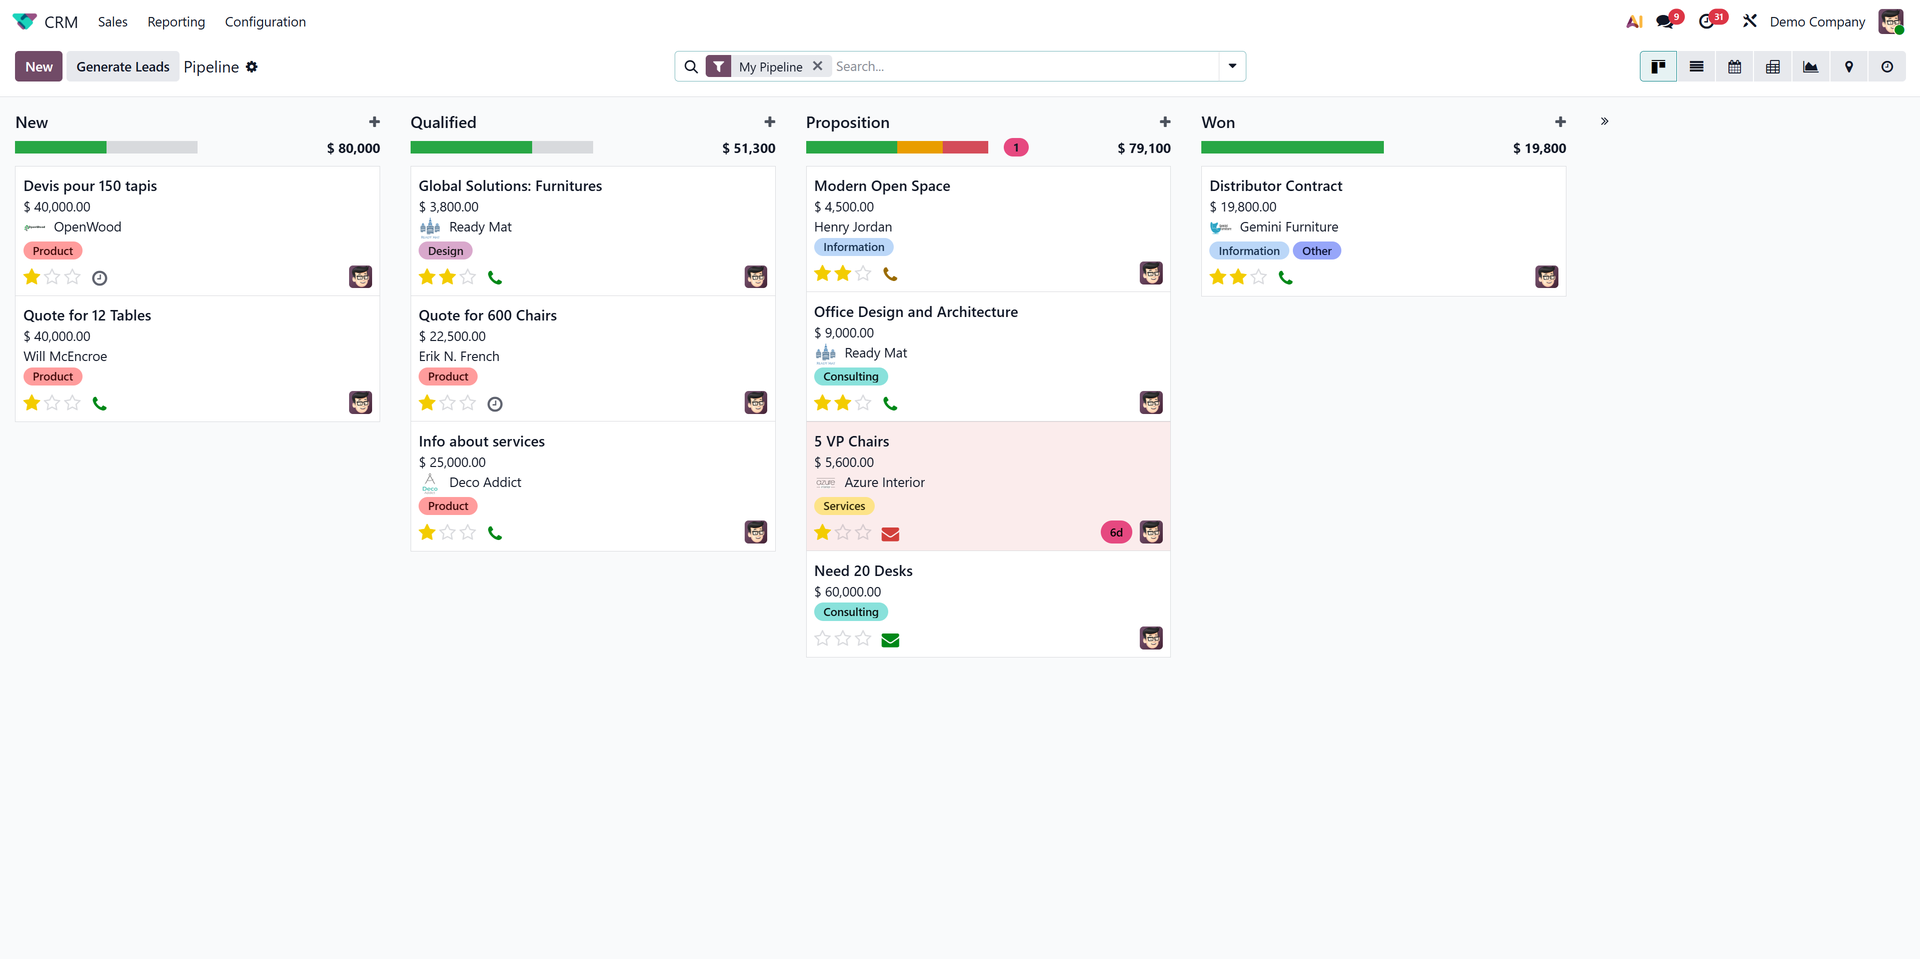Open the Reporting menu
This screenshot has height=959, width=1920.
tap(175, 21)
